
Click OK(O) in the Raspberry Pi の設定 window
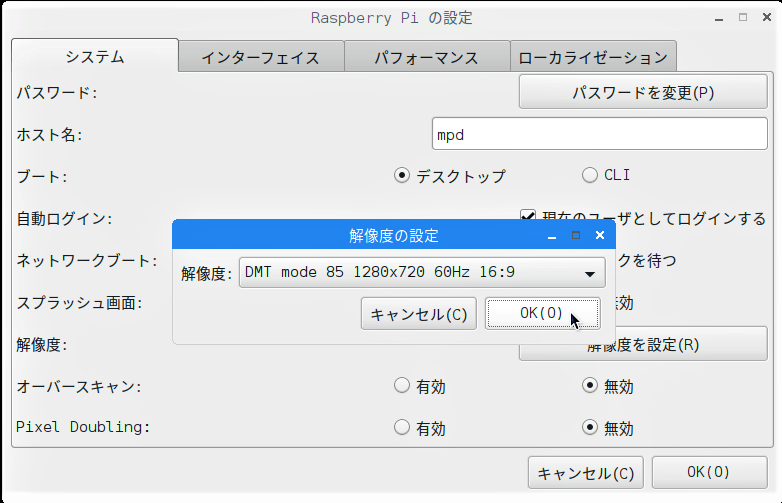click(709, 472)
